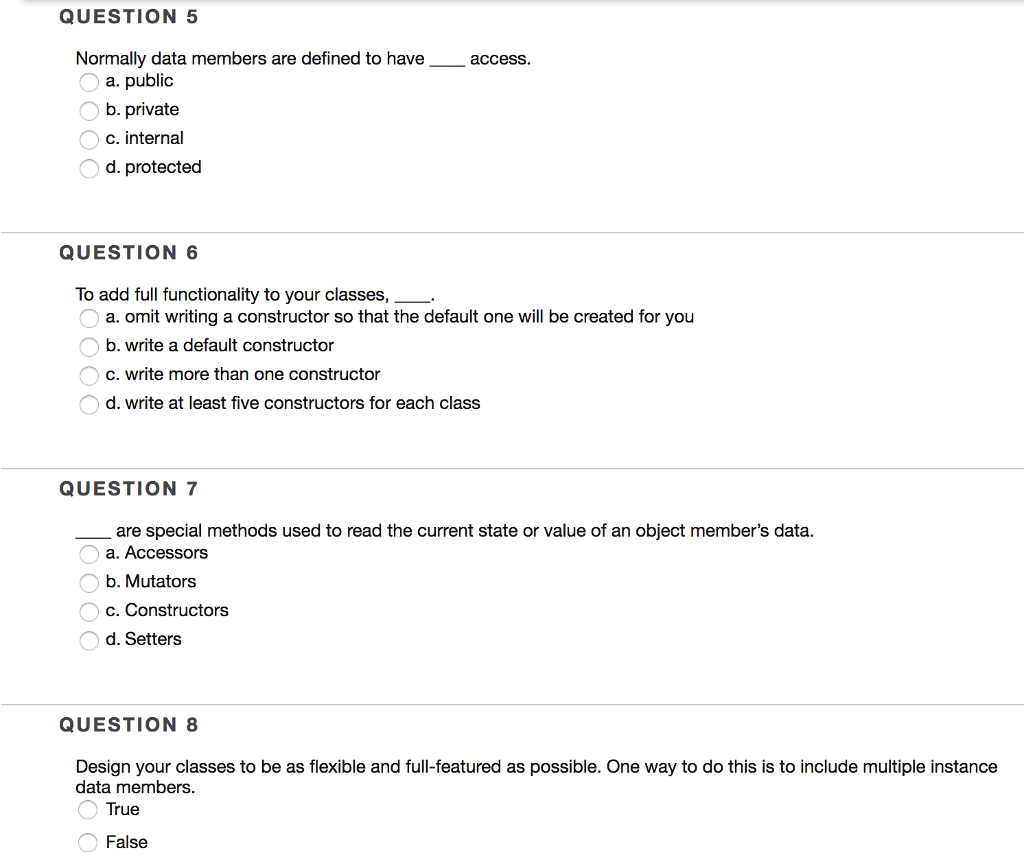Click the QUESTION 5 heading

click(129, 16)
